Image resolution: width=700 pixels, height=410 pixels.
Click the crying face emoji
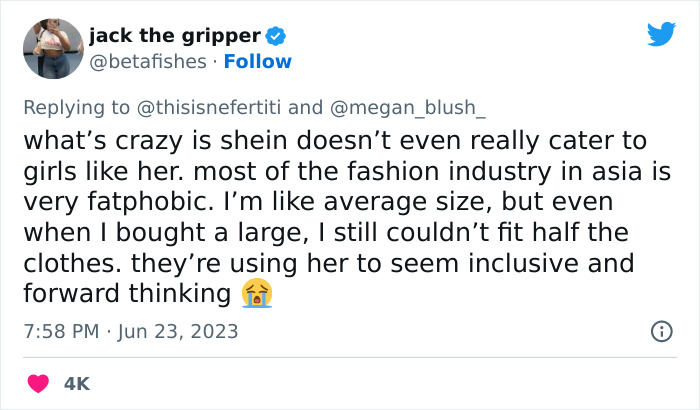click(257, 293)
